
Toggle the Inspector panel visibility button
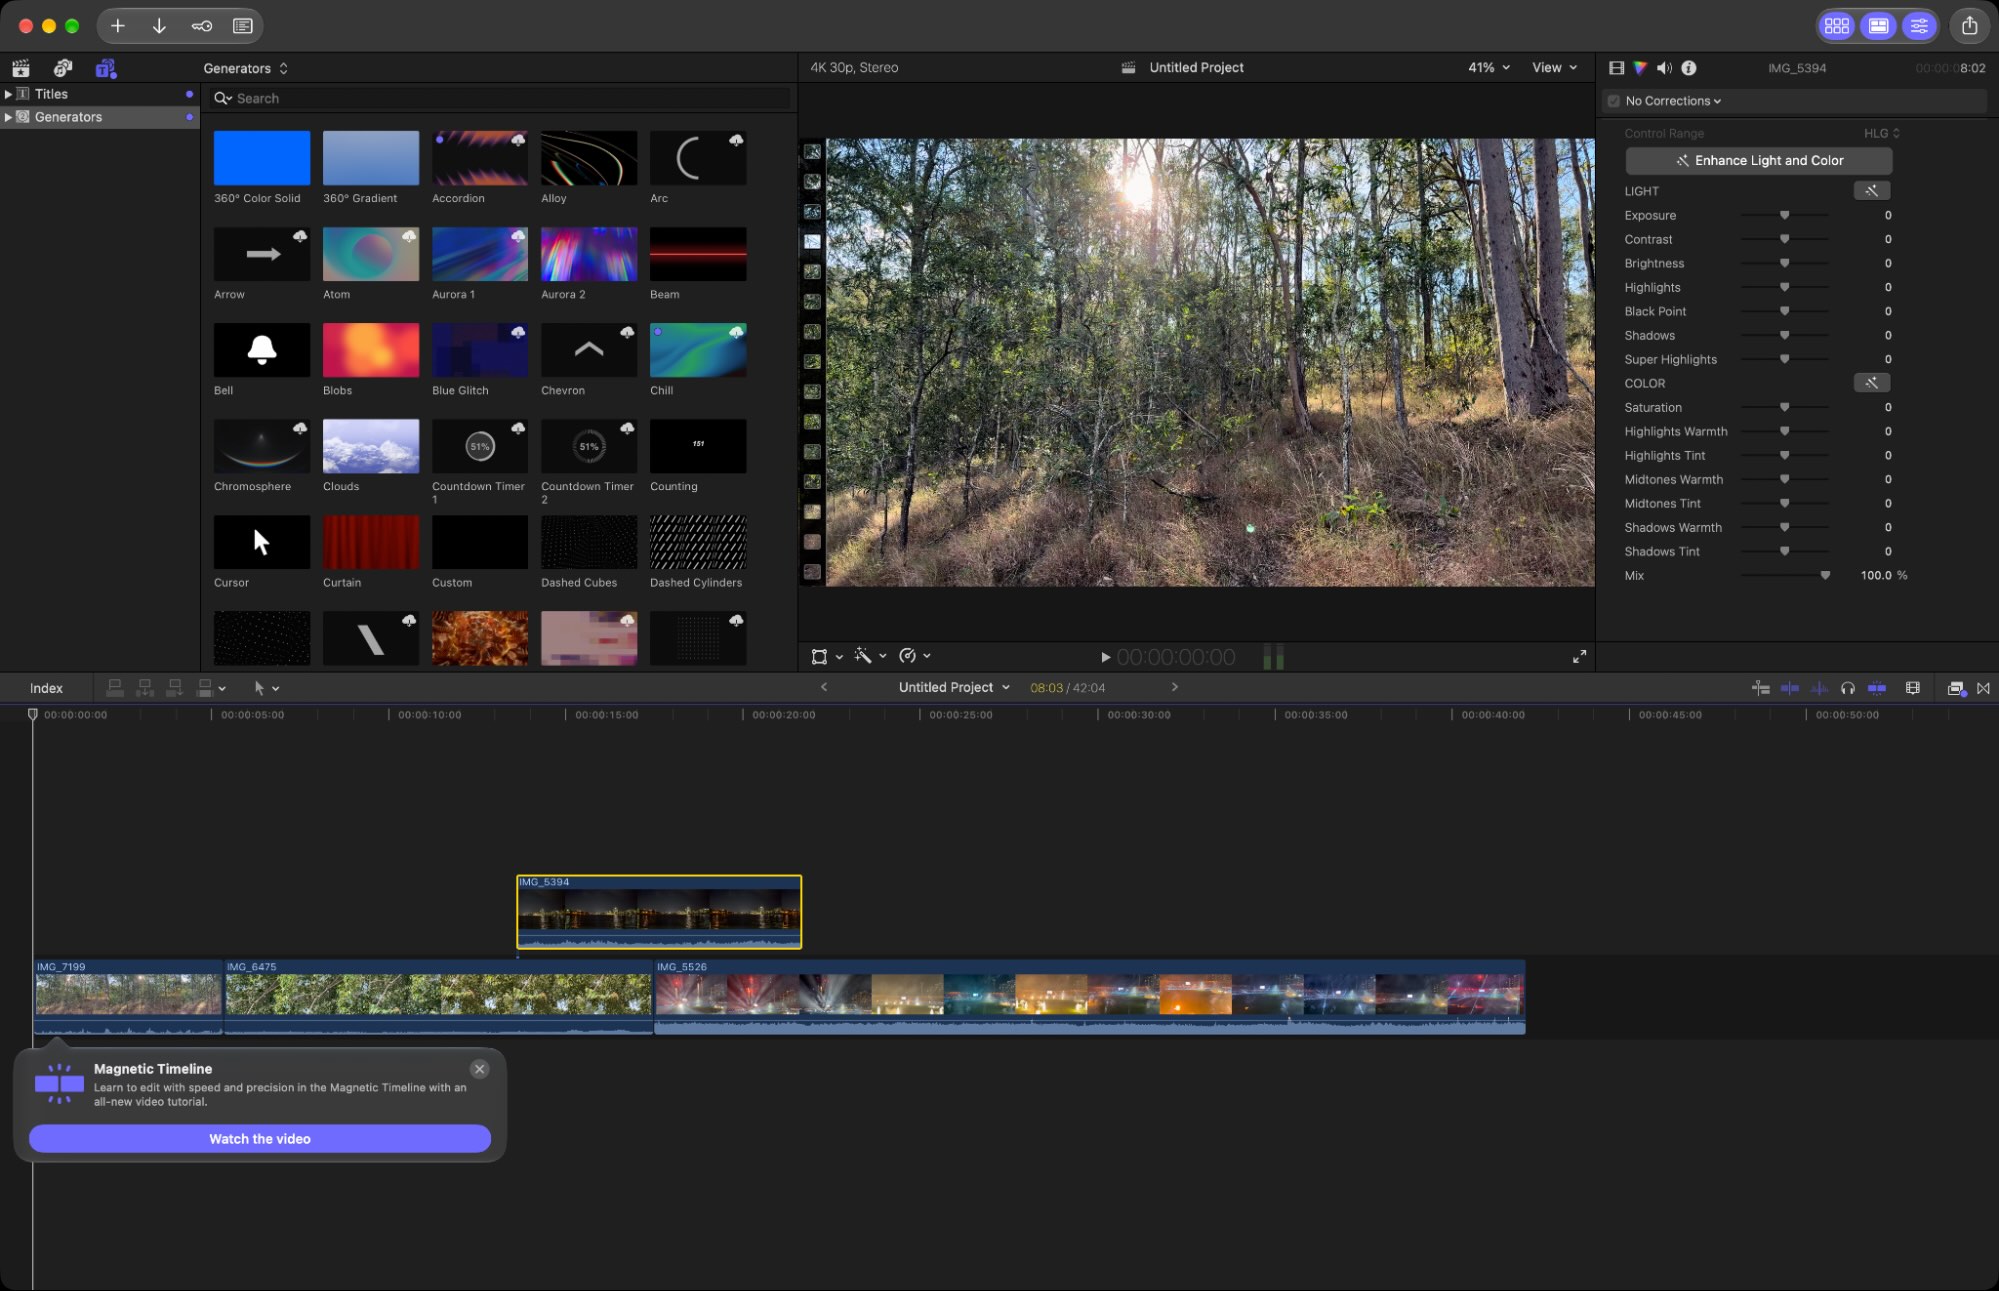(x=1919, y=26)
